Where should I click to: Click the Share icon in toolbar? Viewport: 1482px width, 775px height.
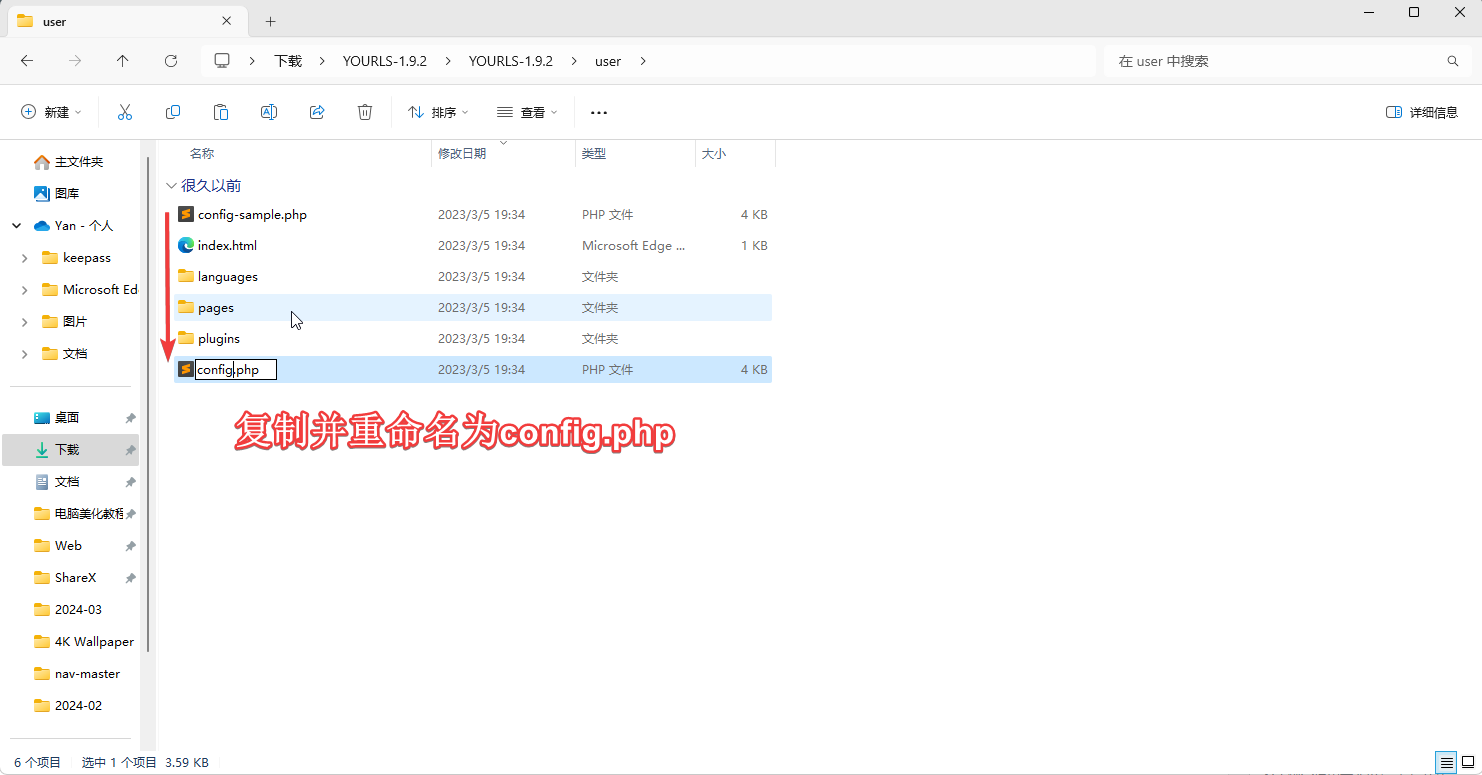coord(317,112)
